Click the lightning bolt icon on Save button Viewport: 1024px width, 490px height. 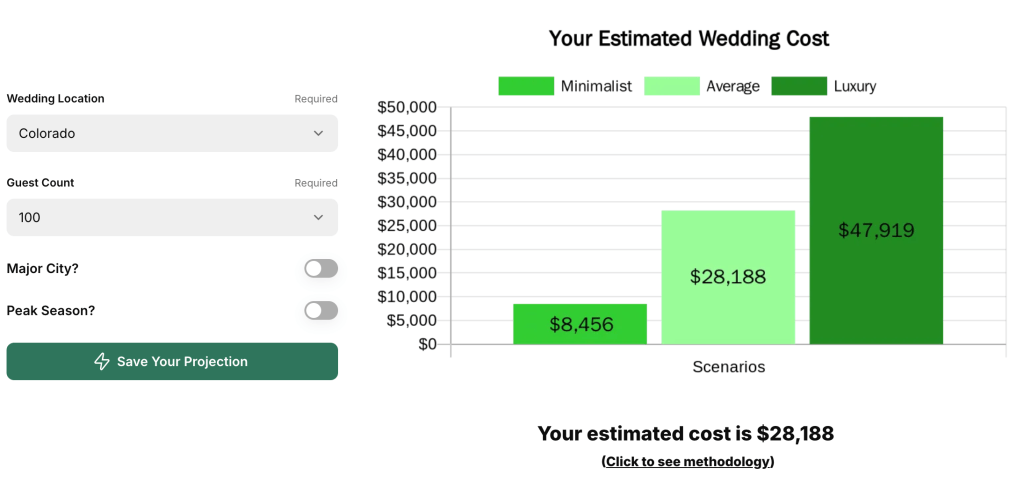pyautogui.click(x=102, y=362)
